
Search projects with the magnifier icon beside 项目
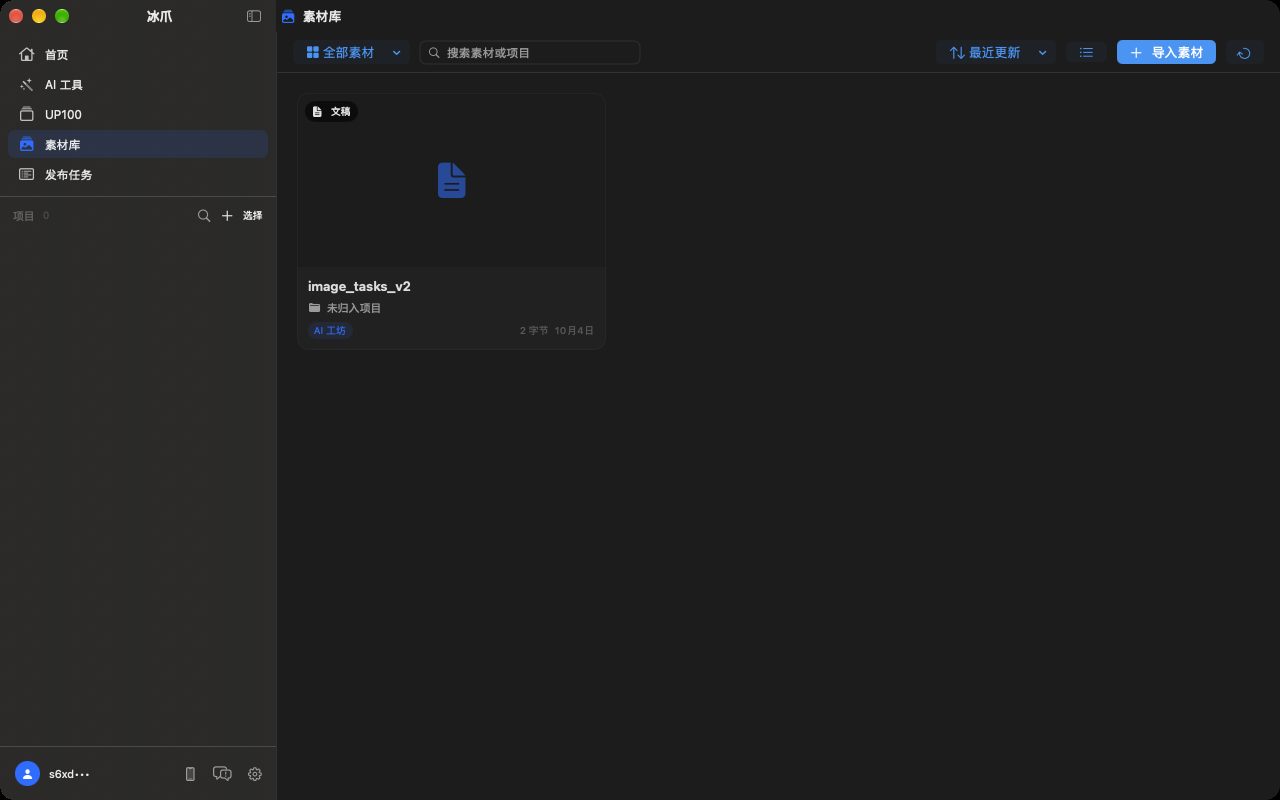point(204,216)
